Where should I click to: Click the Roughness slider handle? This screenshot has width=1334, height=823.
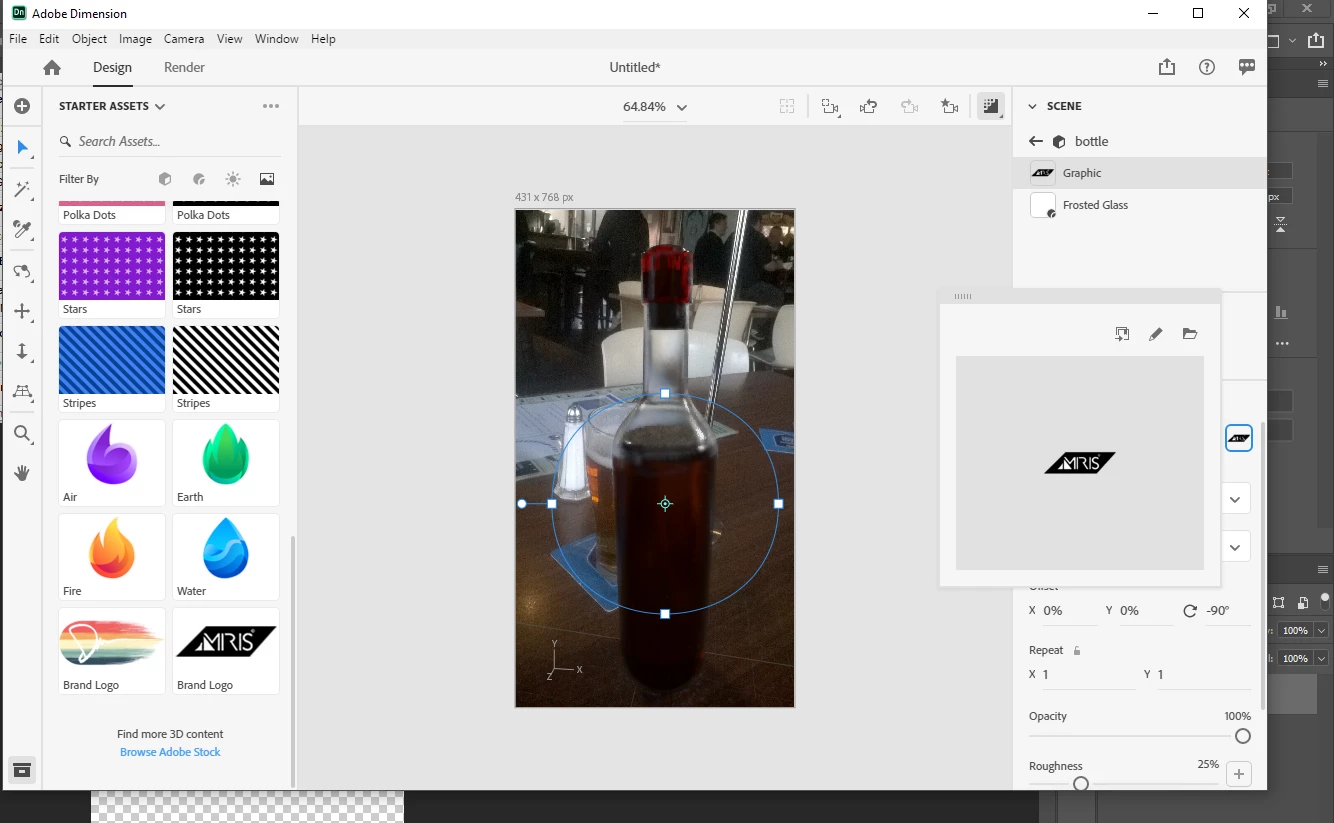1081,784
